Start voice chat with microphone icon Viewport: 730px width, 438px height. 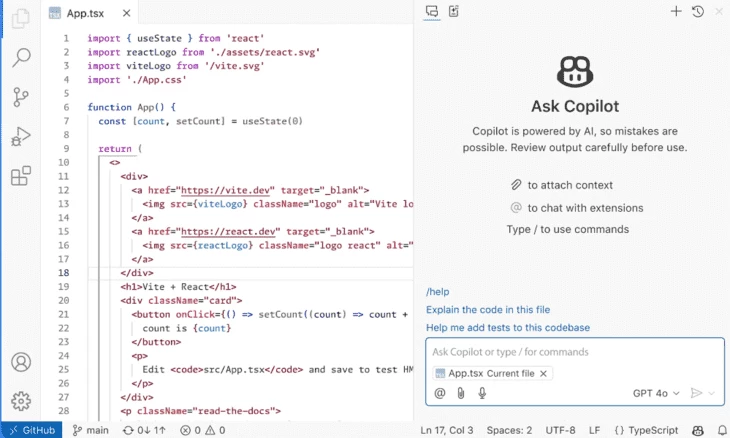coord(482,393)
